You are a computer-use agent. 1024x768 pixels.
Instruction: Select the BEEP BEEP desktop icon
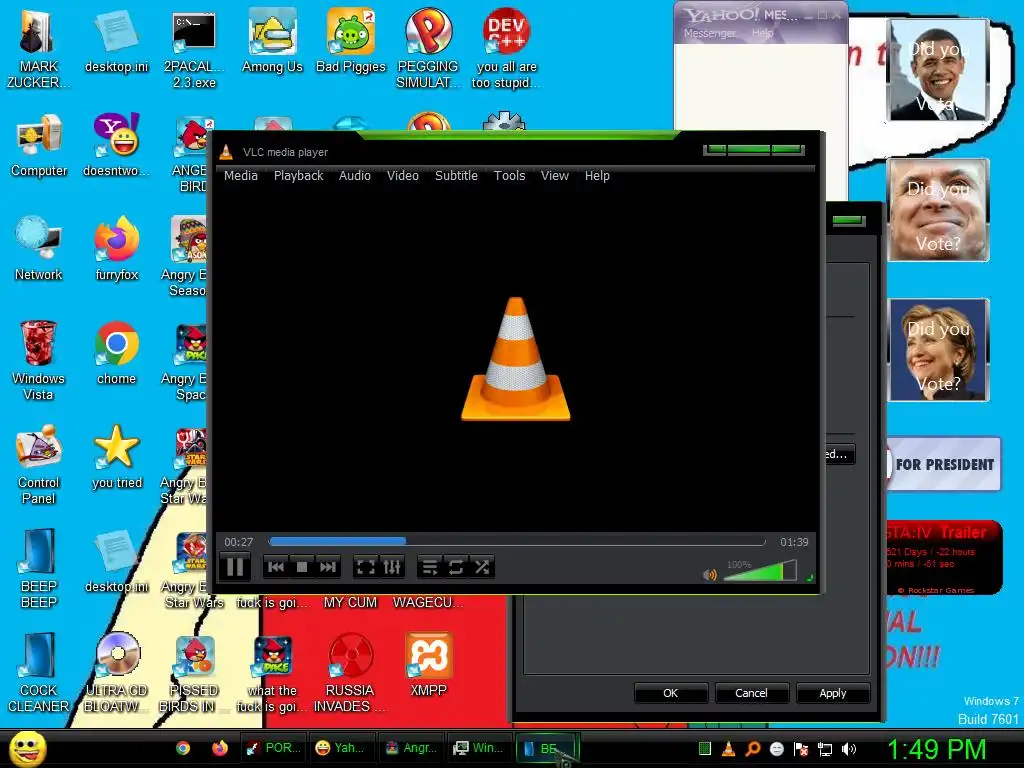[x=39, y=569]
